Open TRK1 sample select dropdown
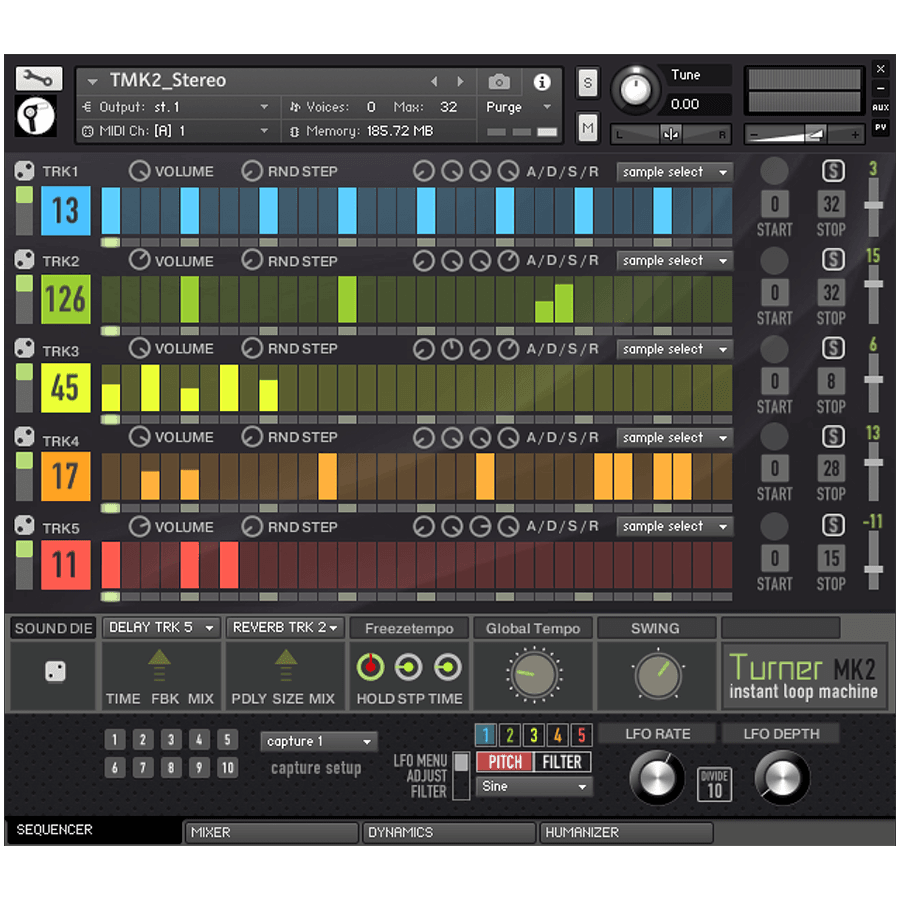Image resolution: width=900 pixels, height=900 pixels. [674, 172]
